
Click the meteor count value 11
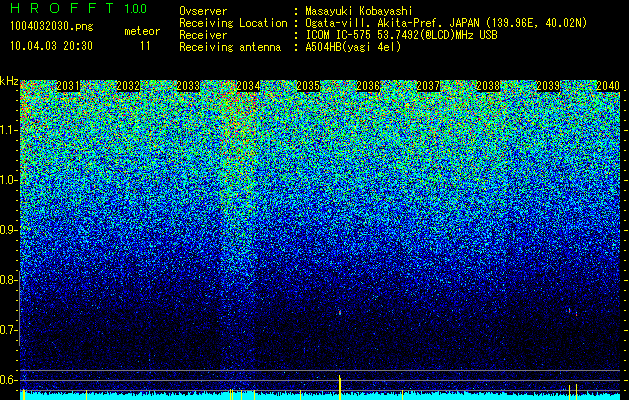(145, 46)
